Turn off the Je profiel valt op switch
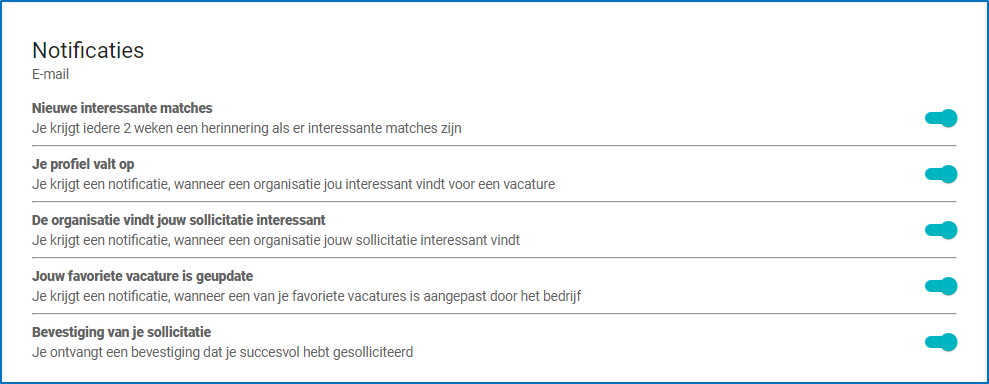 click(x=941, y=174)
